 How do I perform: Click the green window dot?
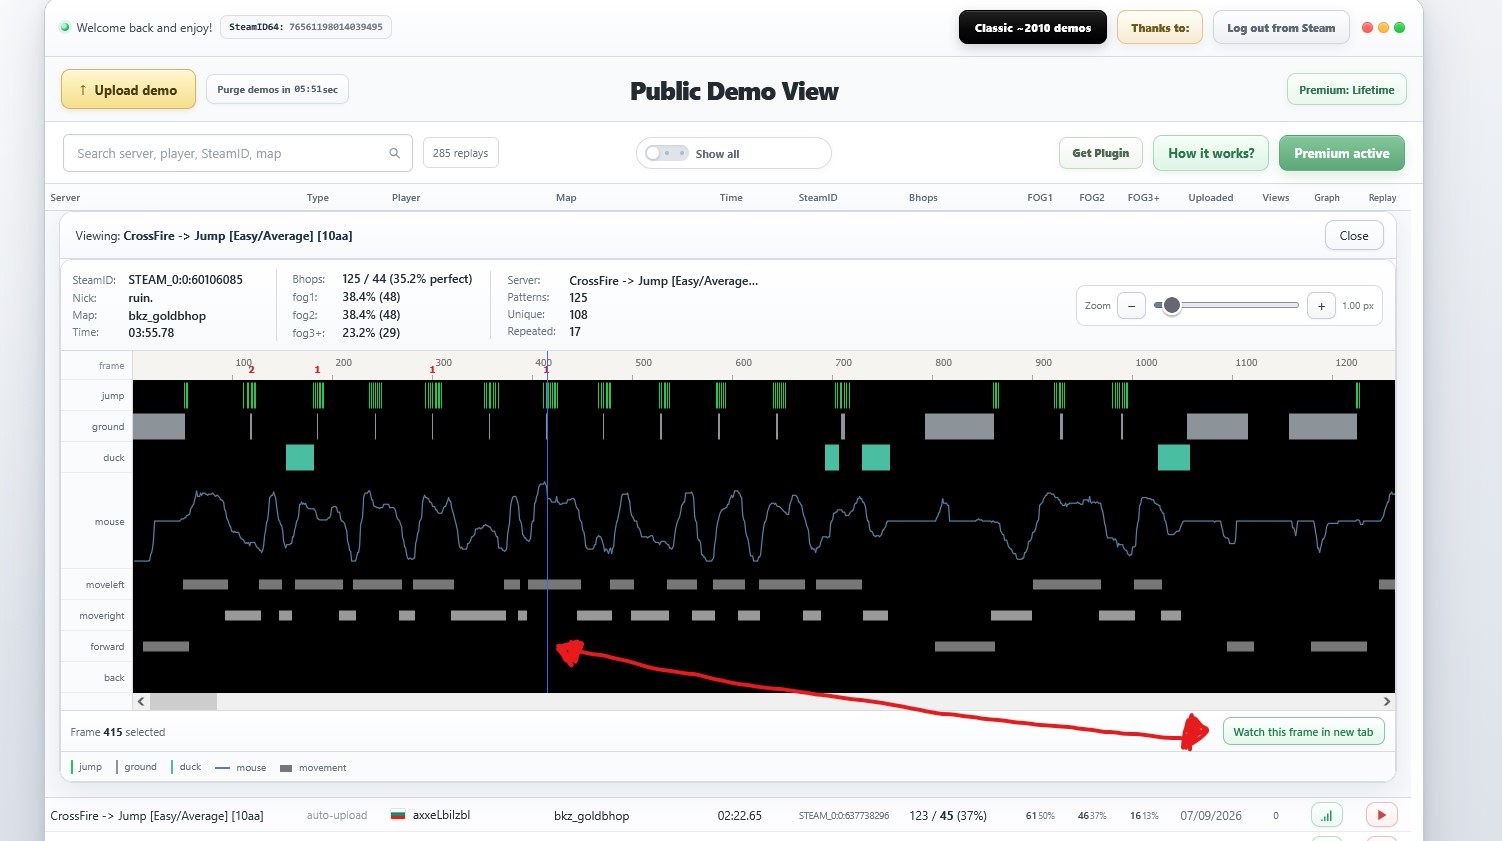pyautogui.click(x=1399, y=28)
